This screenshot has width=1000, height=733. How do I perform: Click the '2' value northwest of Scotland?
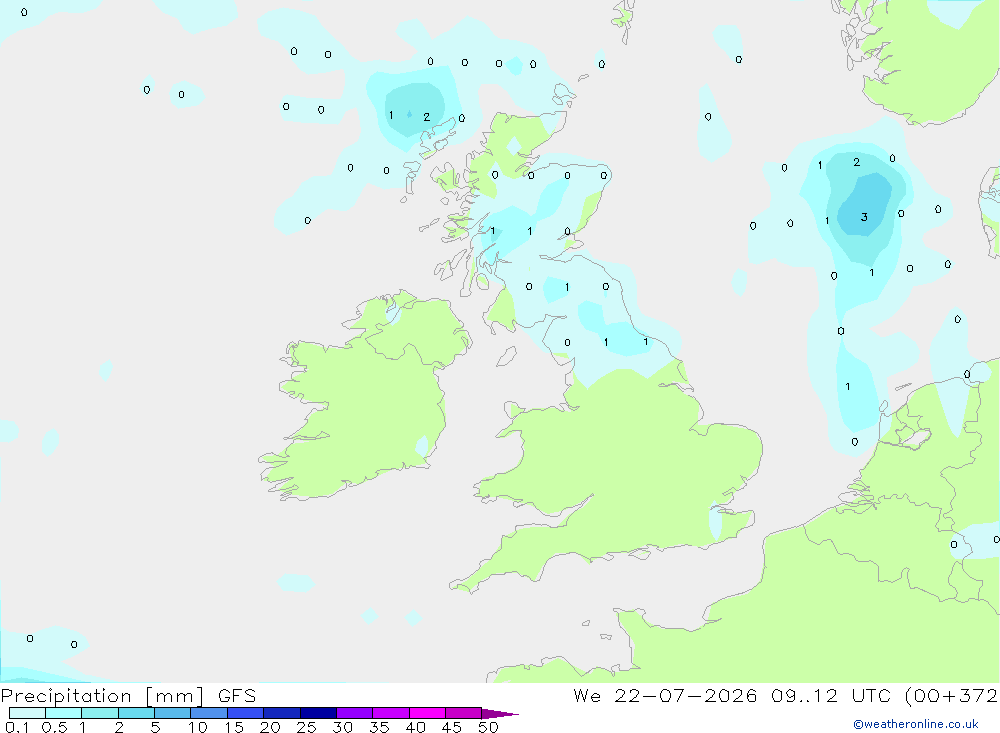pos(427,117)
